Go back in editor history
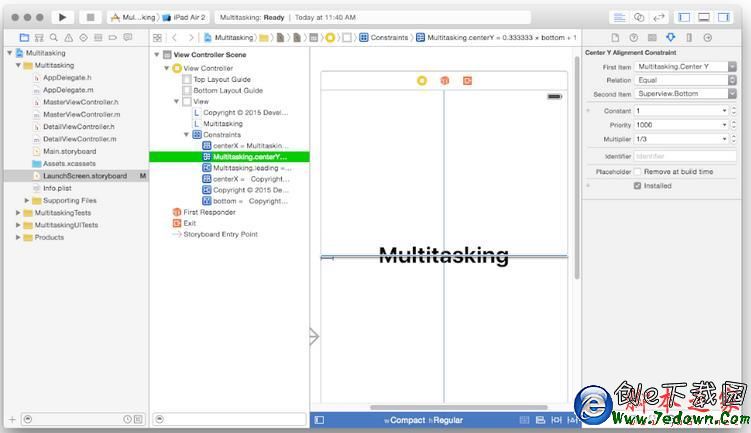Screen dimensions: 751x433 tap(174, 37)
